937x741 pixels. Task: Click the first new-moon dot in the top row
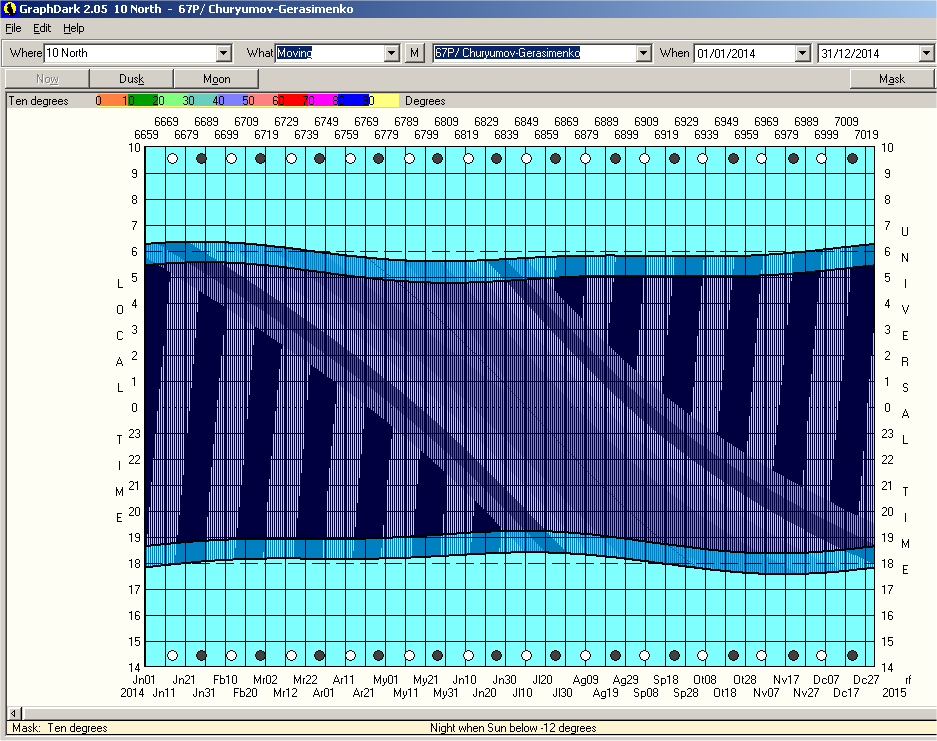(201, 158)
